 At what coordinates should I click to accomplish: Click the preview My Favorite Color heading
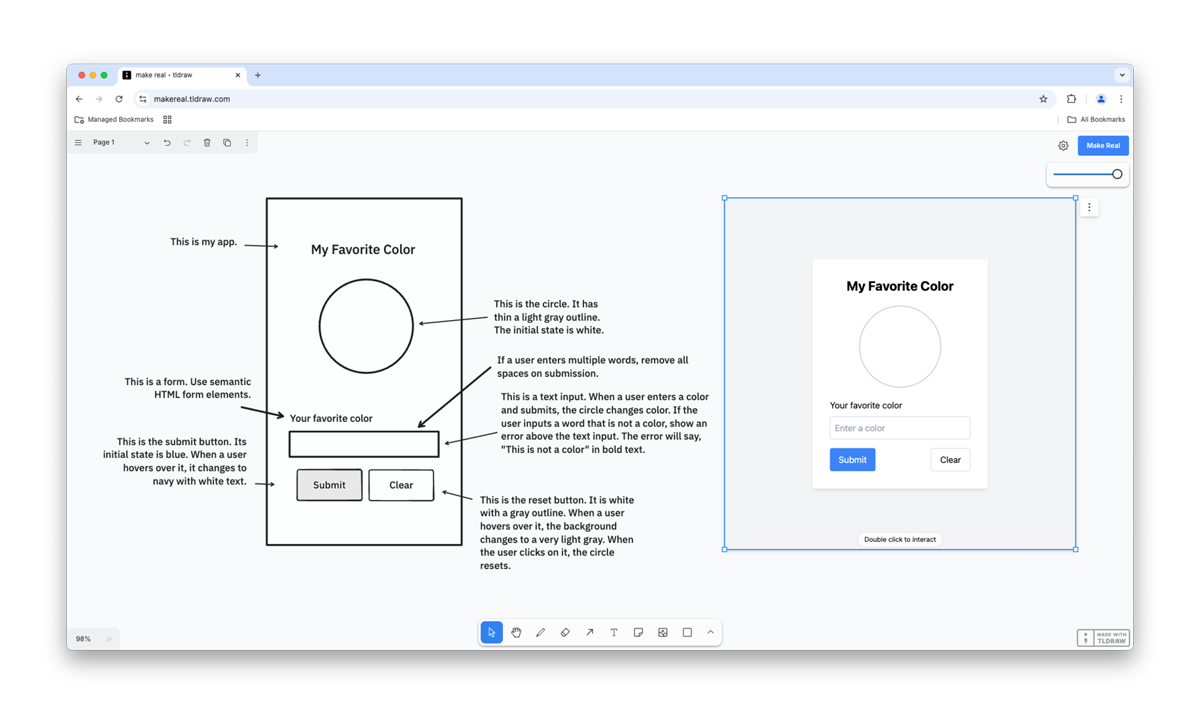point(900,286)
